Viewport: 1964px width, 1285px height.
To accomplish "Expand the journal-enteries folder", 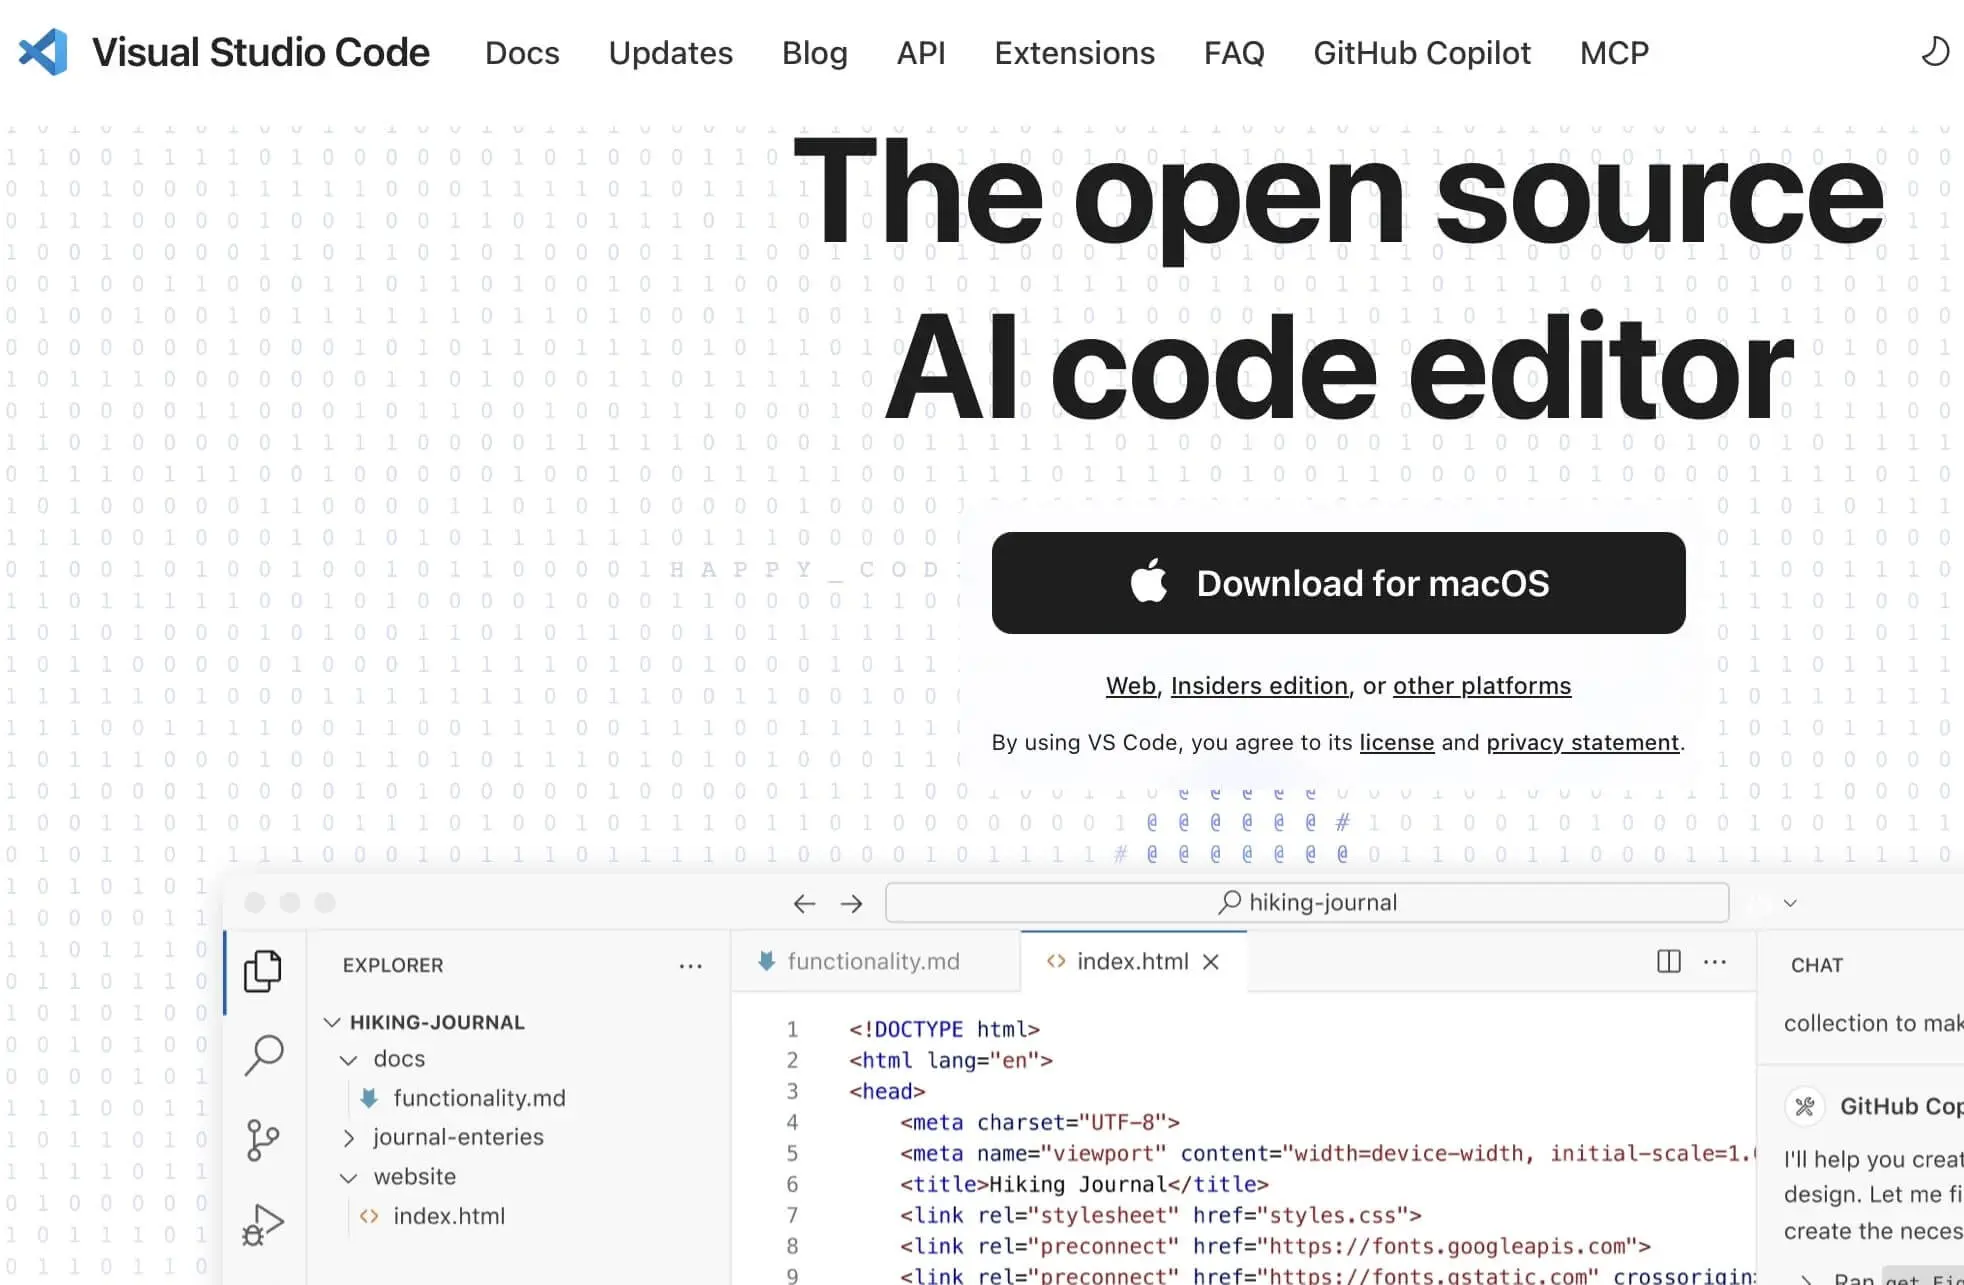I will click(x=349, y=1137).
